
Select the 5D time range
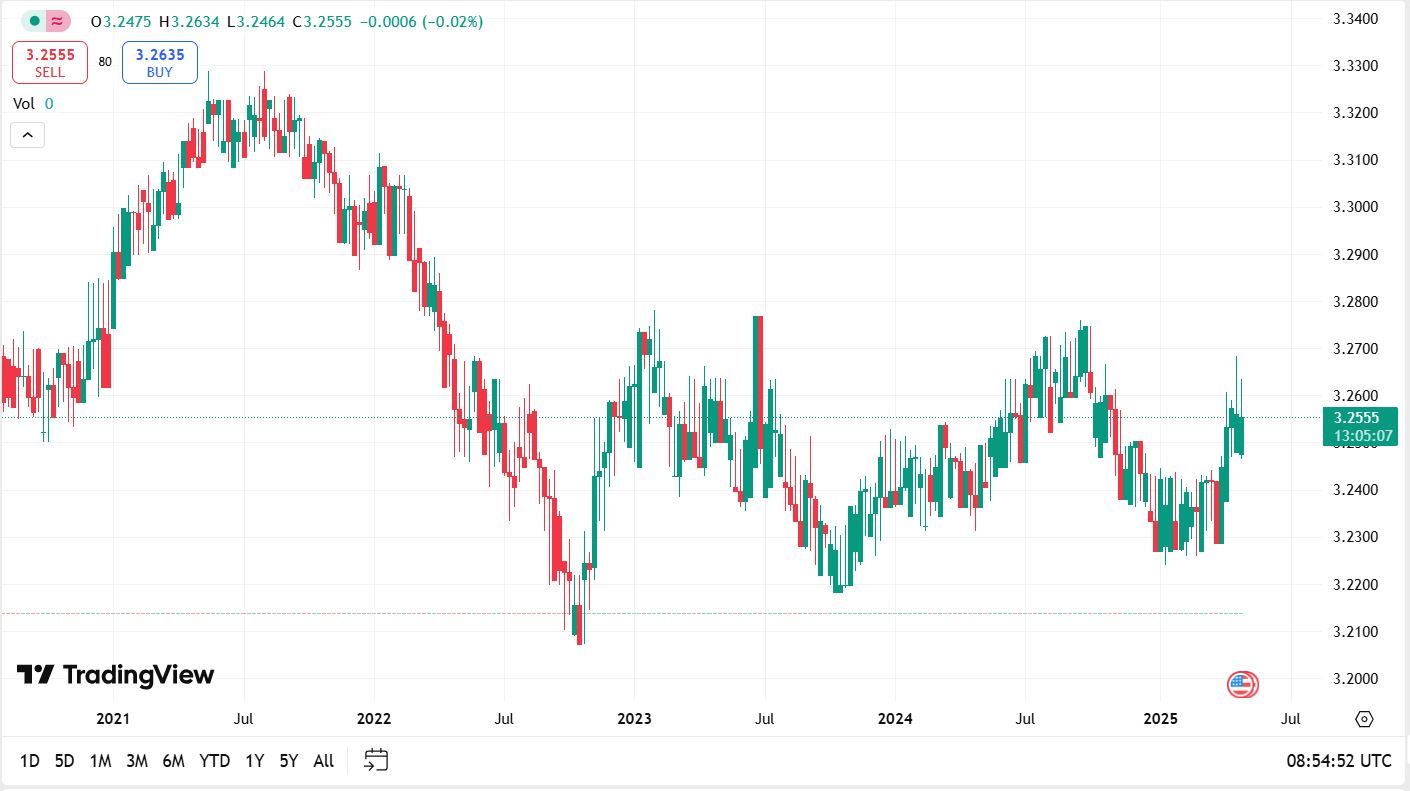click(x=64, y=761)
